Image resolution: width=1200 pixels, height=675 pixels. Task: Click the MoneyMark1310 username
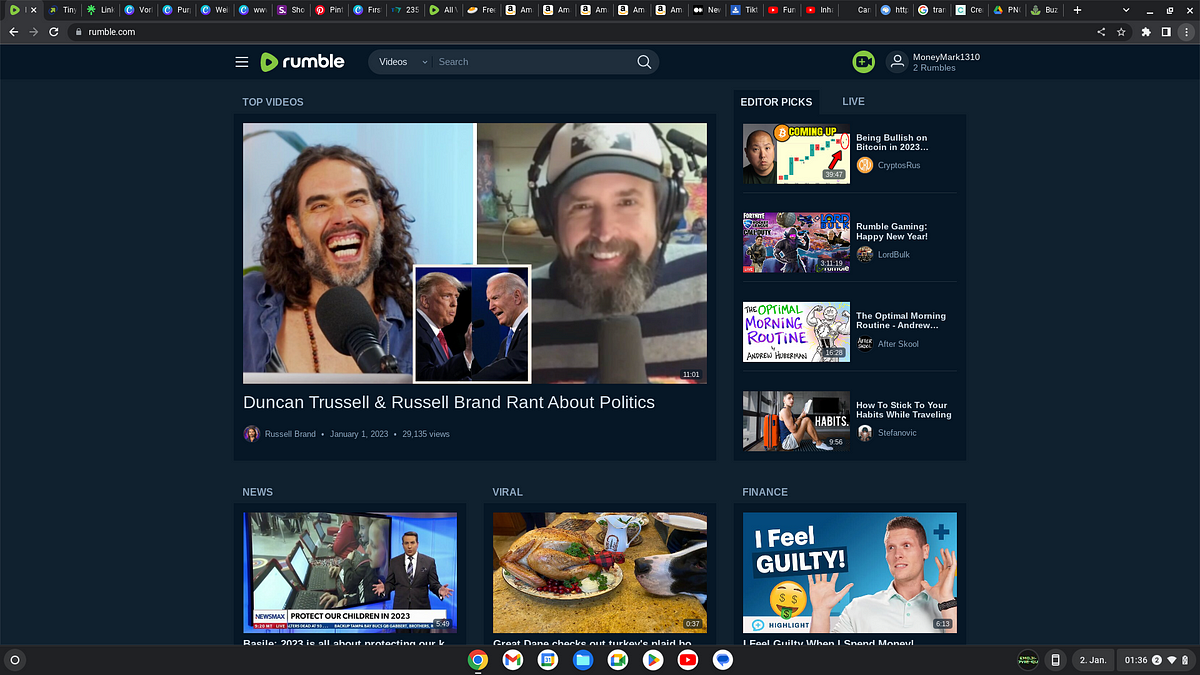(x=946, y=57)
